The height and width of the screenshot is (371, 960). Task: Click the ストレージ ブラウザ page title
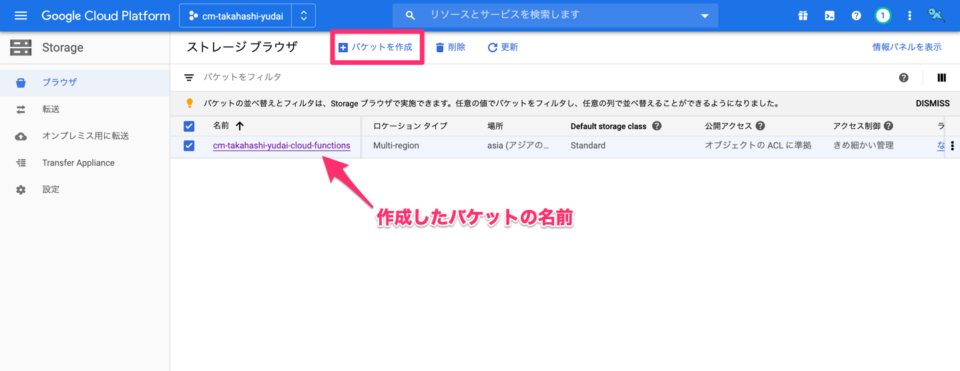pos(242,47)
